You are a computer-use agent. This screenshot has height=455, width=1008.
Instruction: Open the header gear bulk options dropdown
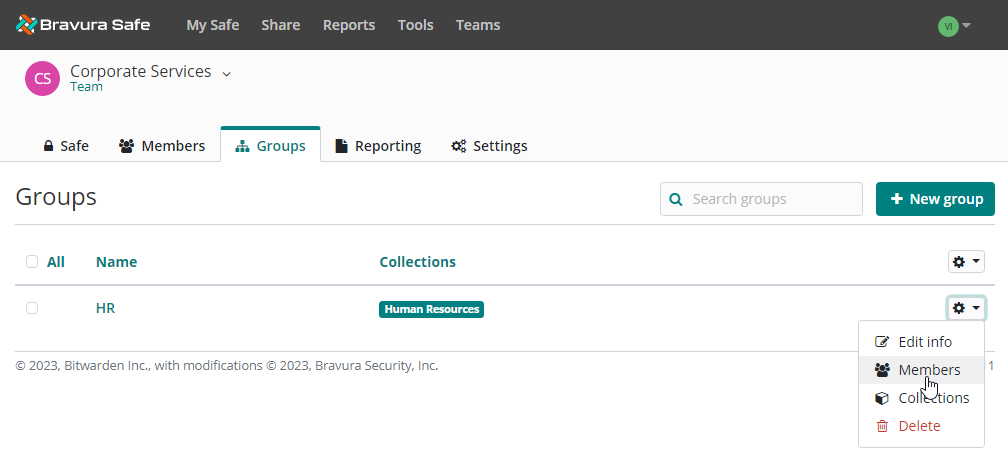tap(966, 262)
